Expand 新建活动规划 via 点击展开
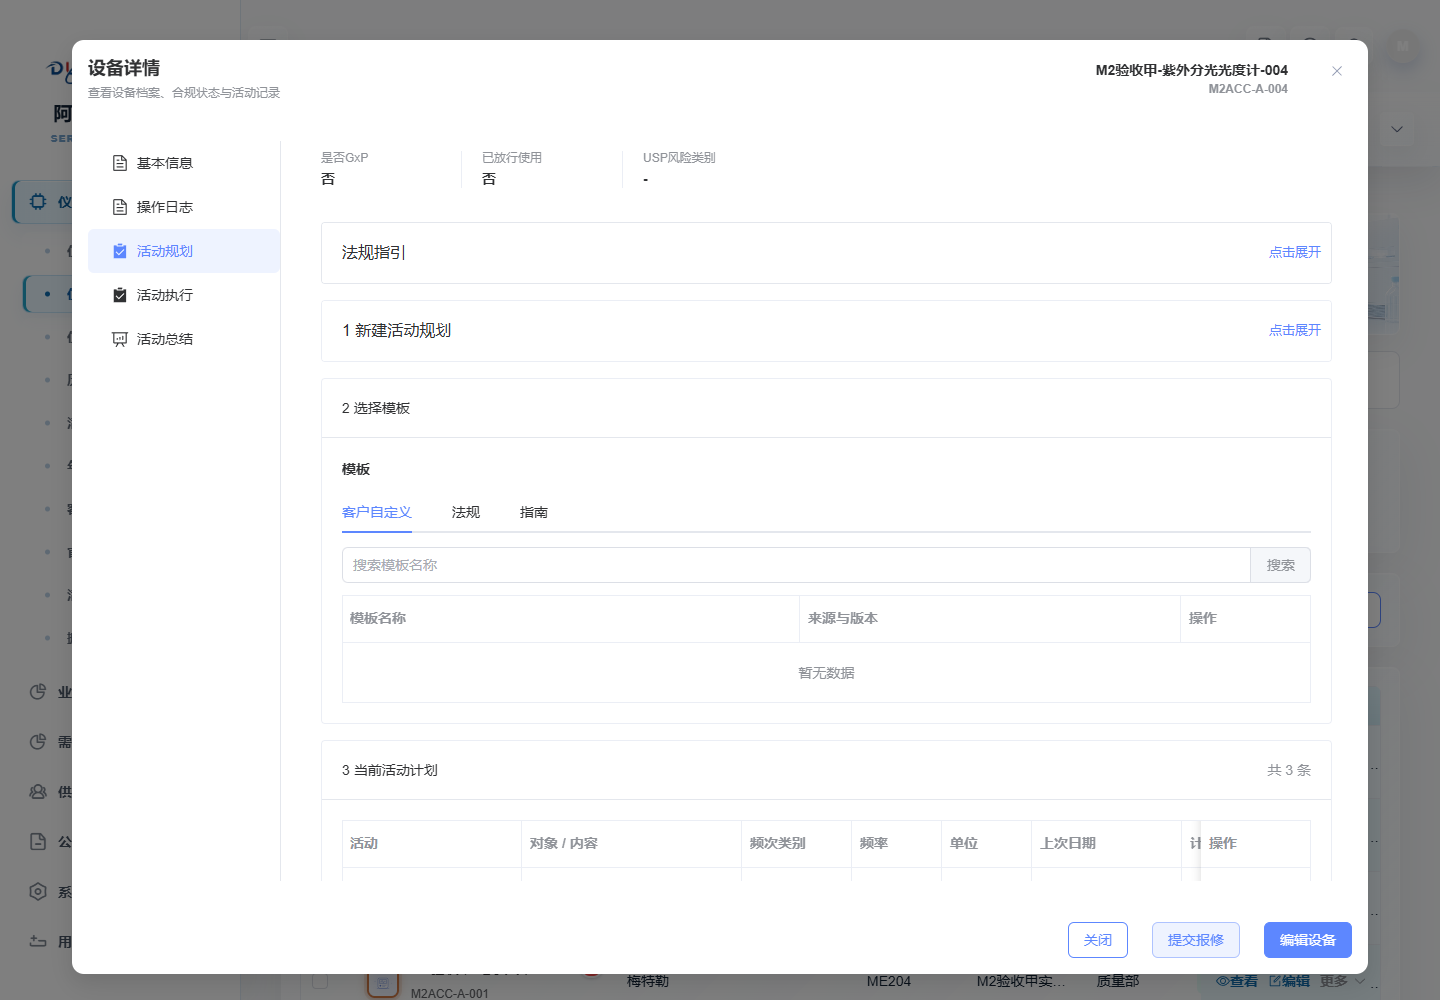The width and height of the screenshot is (1440, 1000). (1295, 330)
